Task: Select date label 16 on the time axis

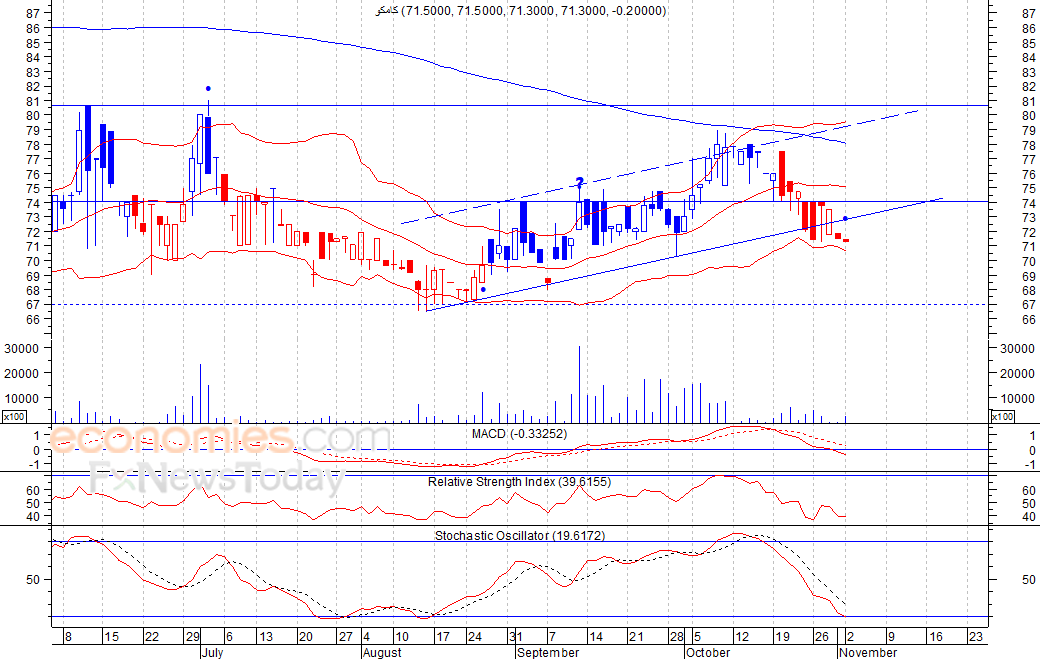Action: [x=936, y=636]
